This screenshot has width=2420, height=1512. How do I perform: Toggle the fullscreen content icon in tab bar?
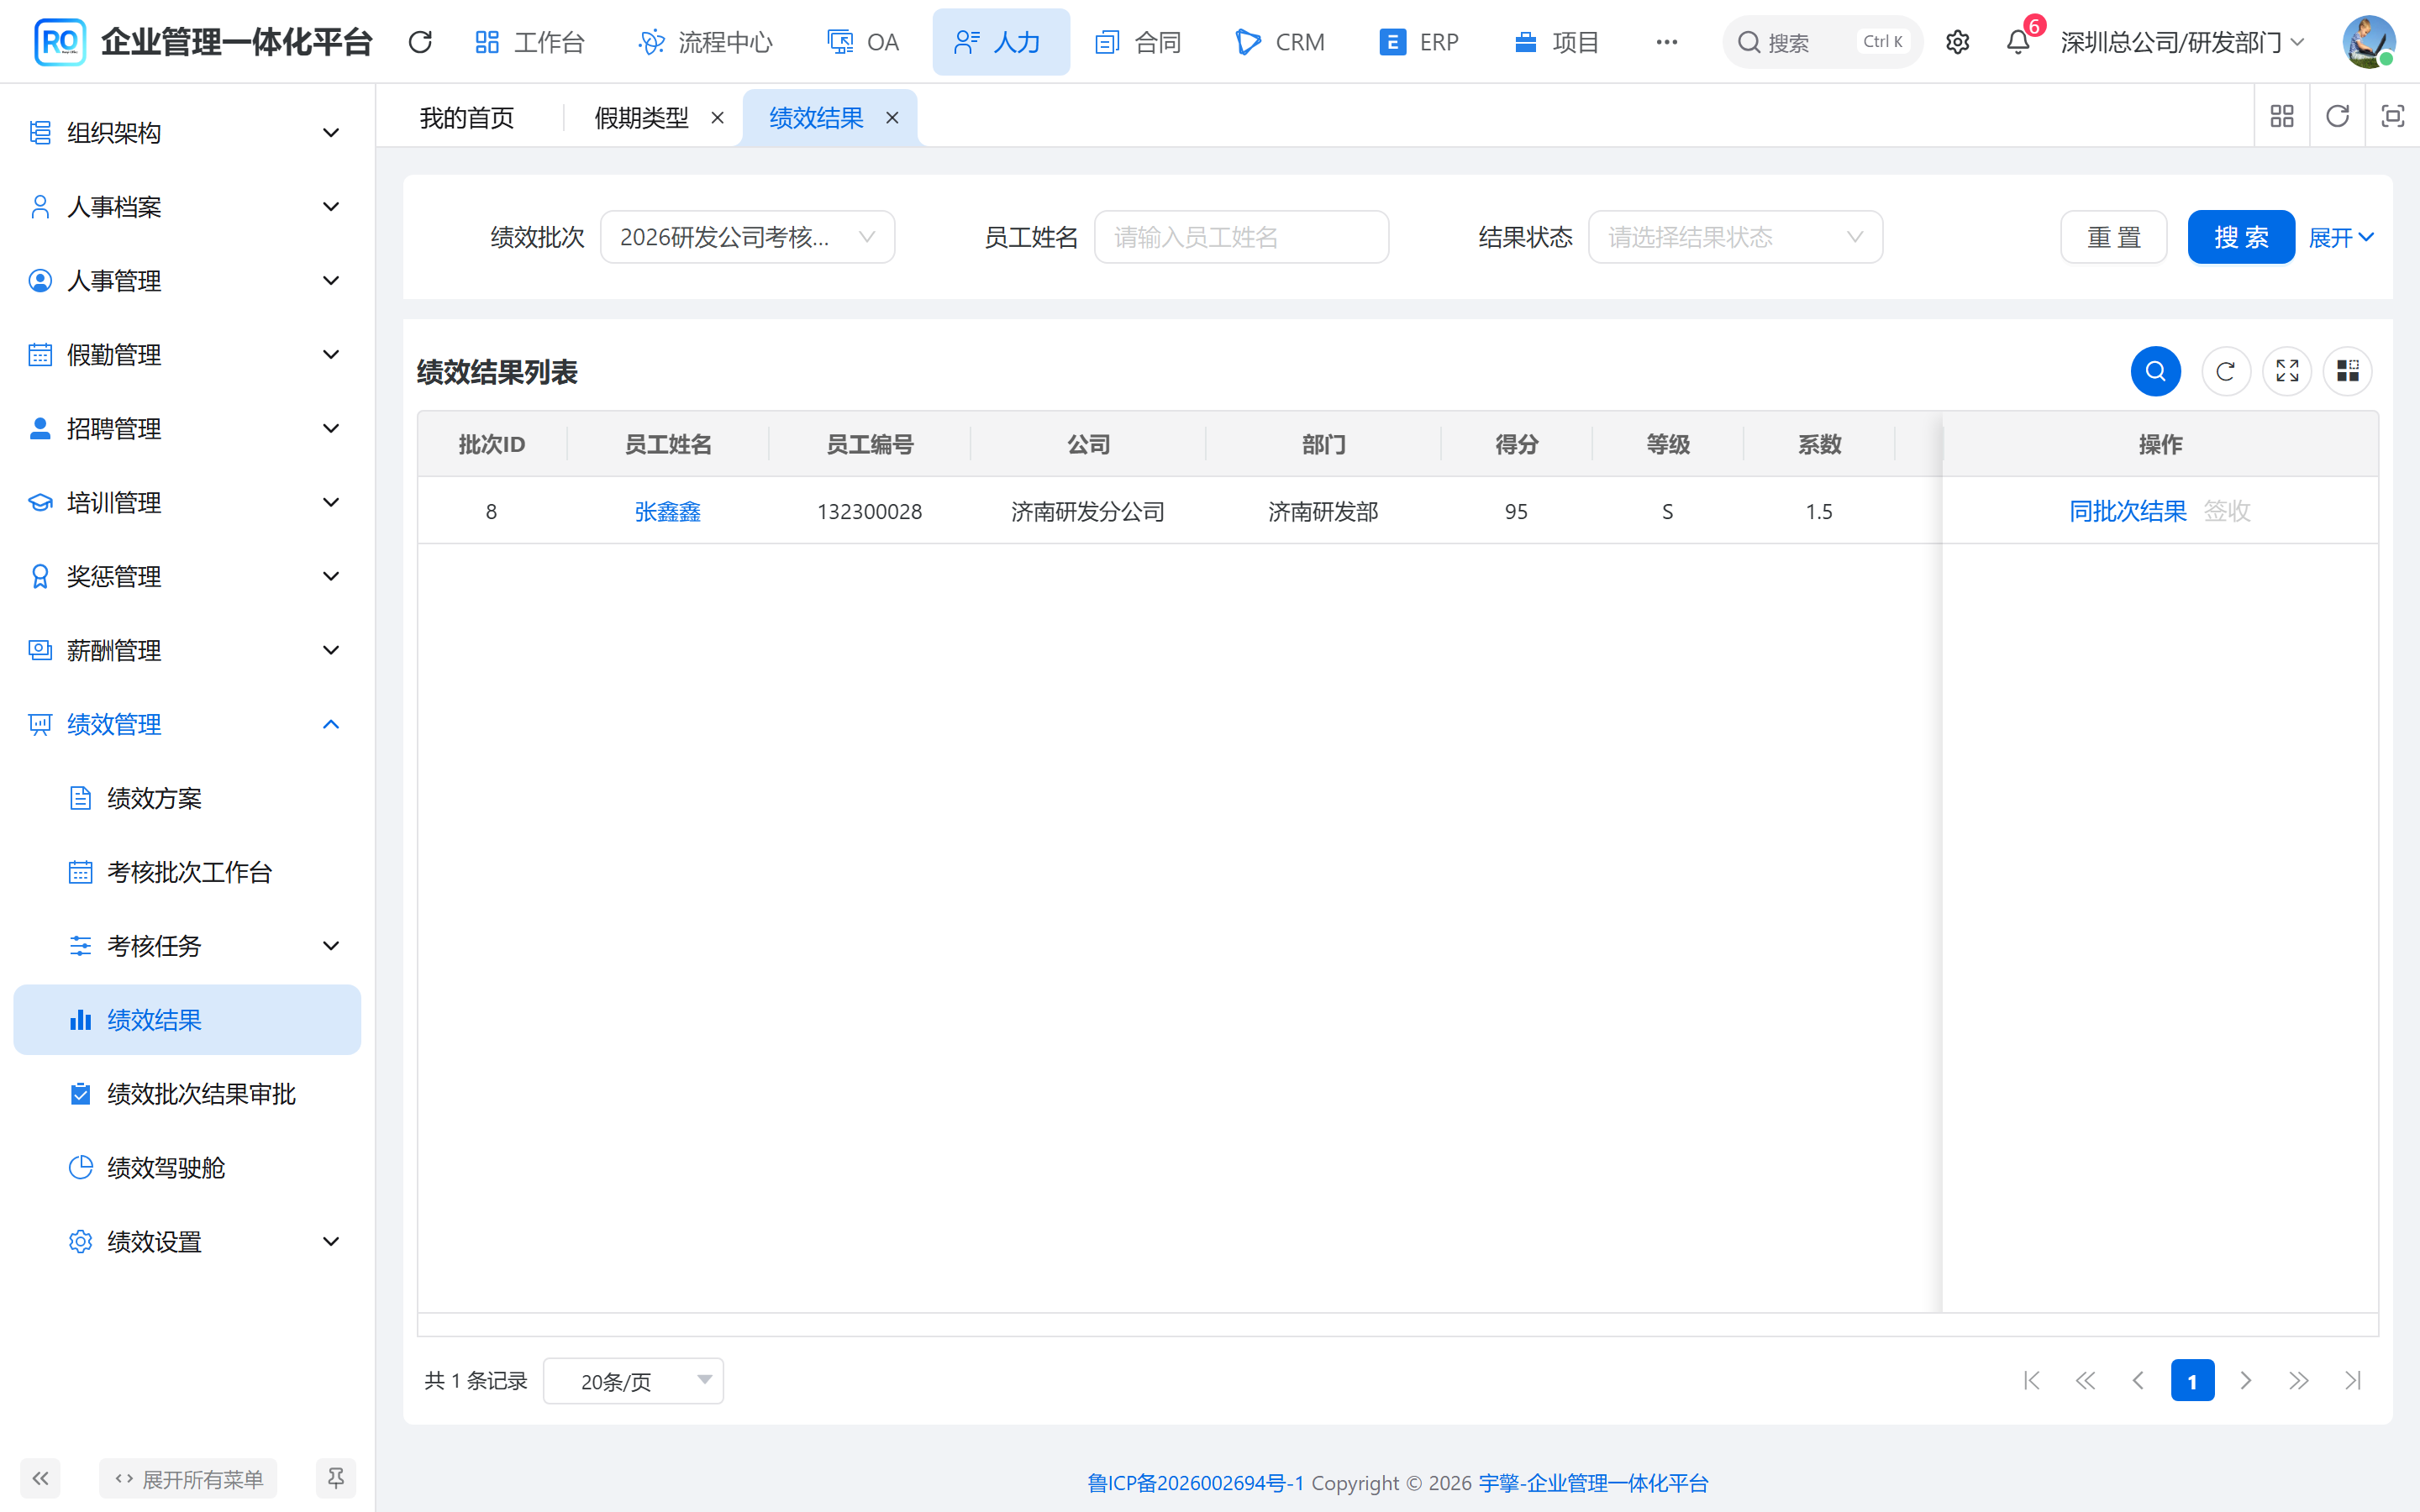tap(2392, 117)
